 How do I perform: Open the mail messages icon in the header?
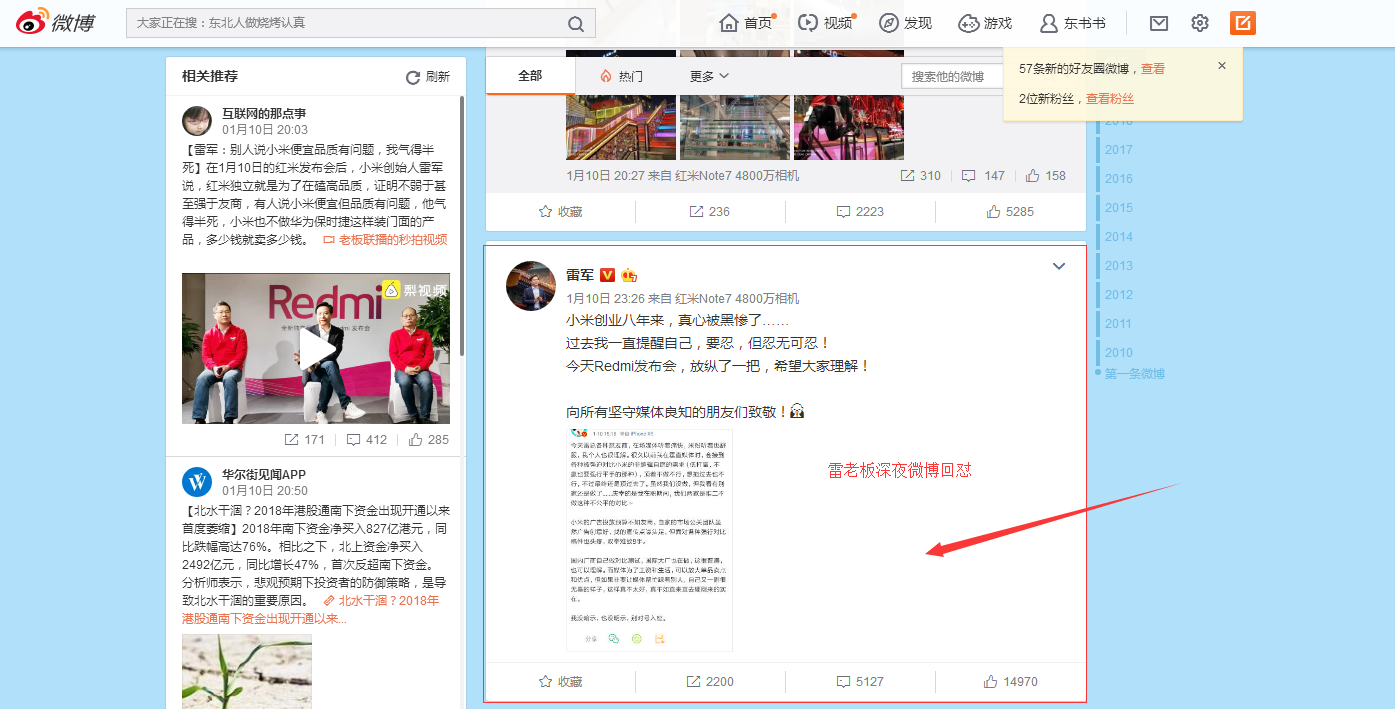[x=1158, y=23]
